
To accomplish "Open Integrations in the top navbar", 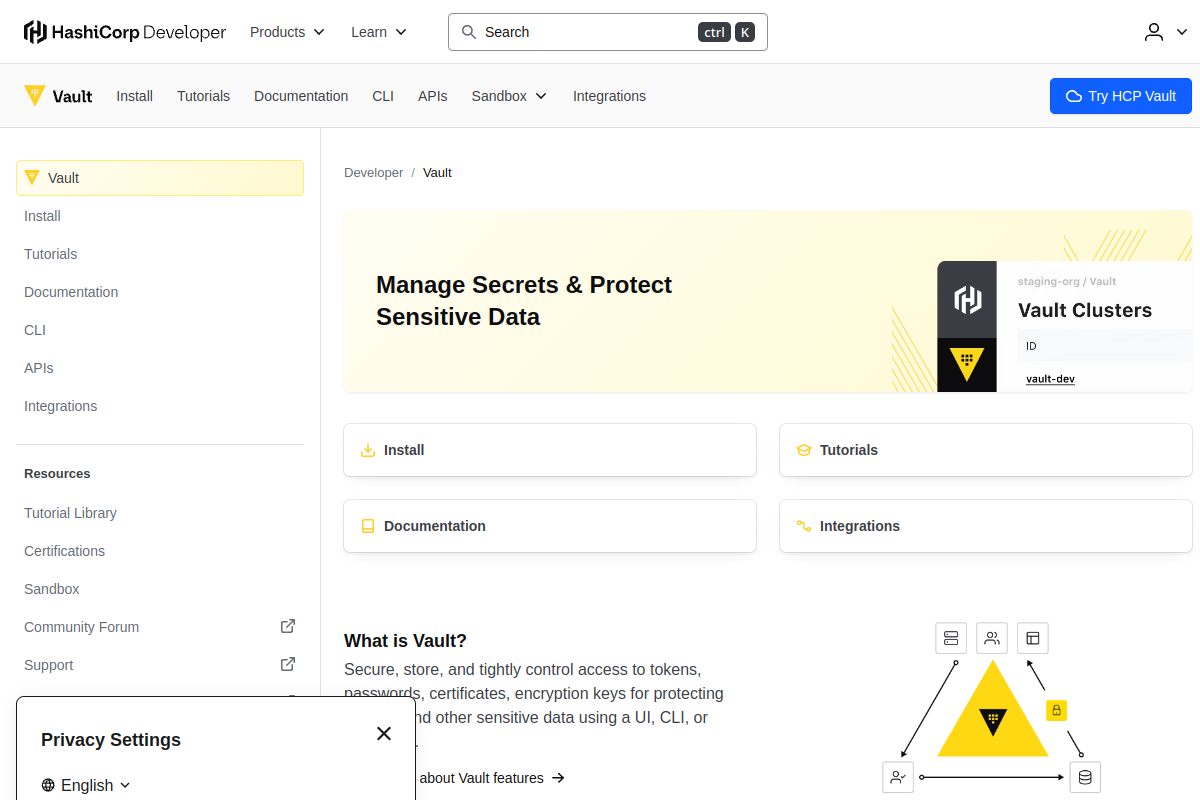I will pyautogui.click(x=609, y=96).
